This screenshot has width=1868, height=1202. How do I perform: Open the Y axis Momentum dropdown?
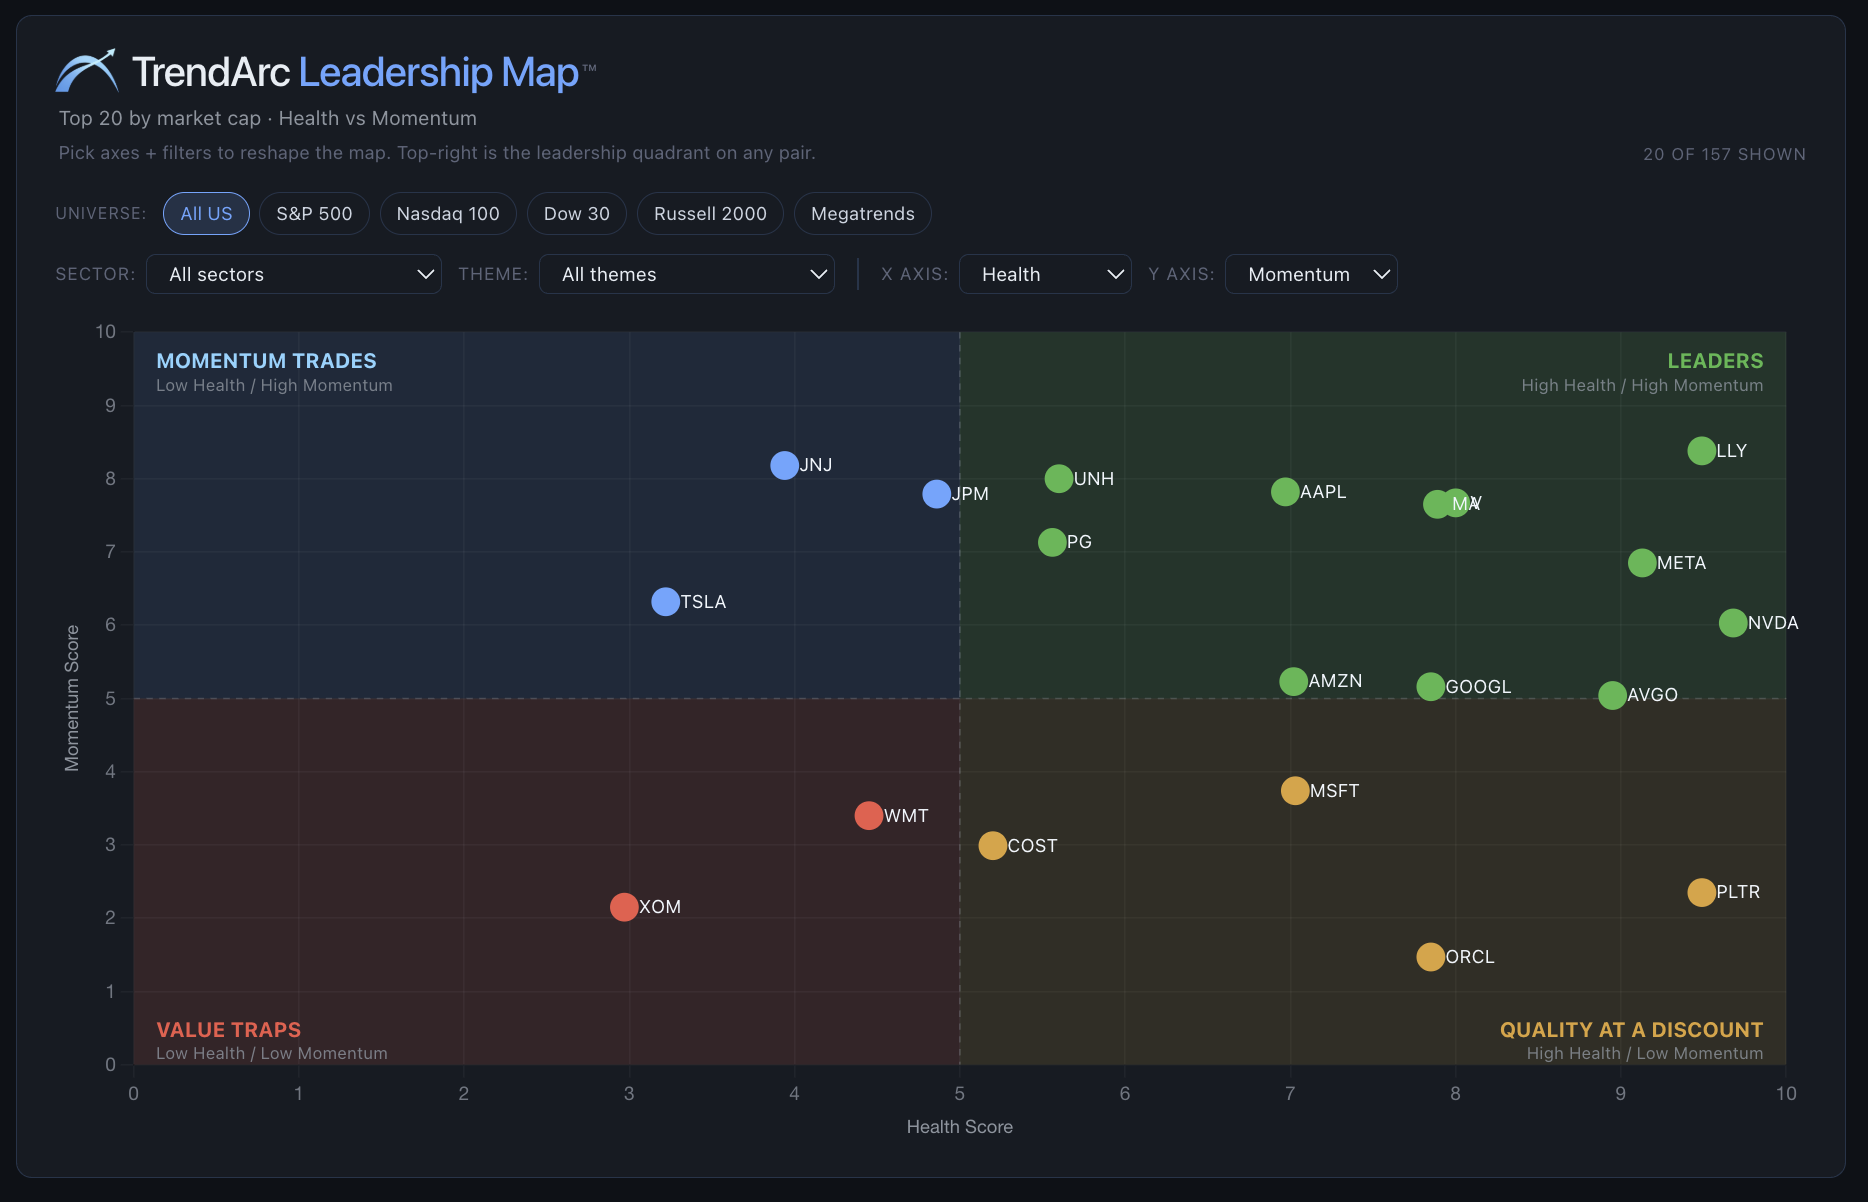tap(1311, 274)
